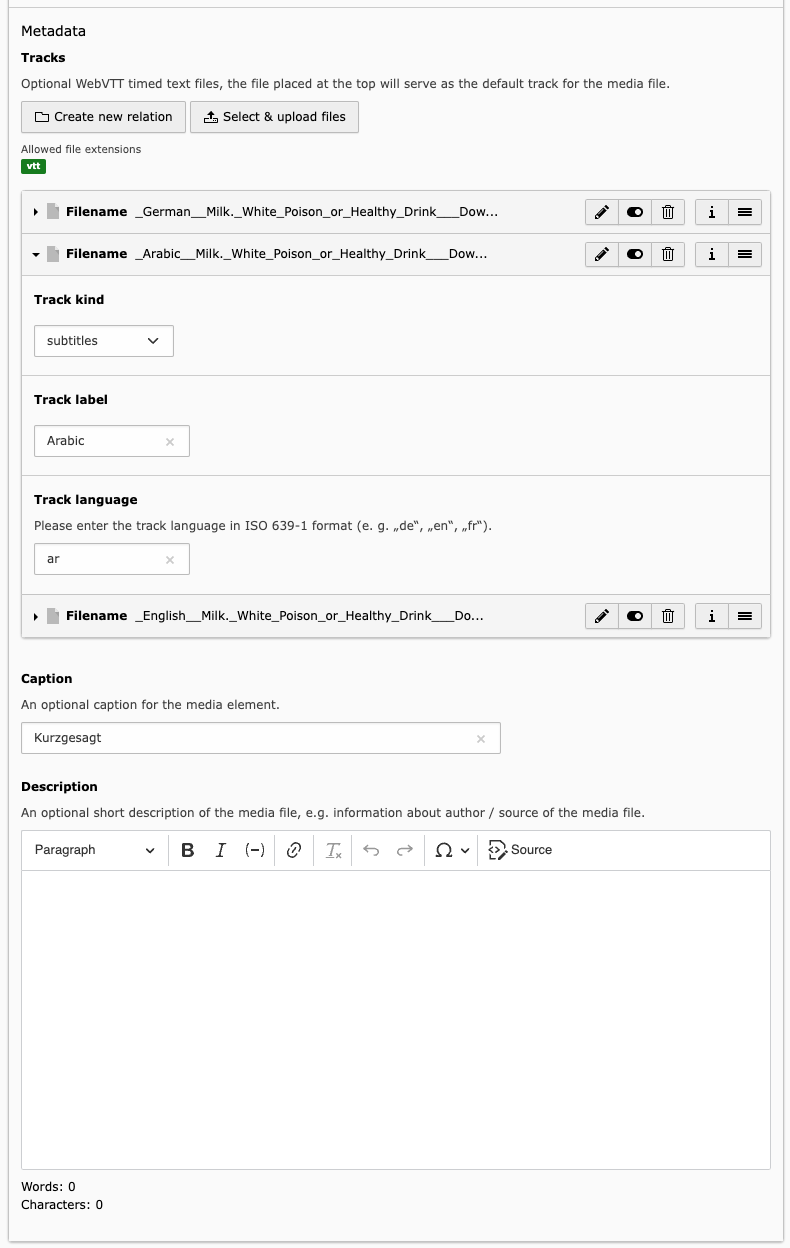Image resolution: width=790 pixels, height=1248 pixels.
Task: Insert special character using omega icon
Action: 444,850
